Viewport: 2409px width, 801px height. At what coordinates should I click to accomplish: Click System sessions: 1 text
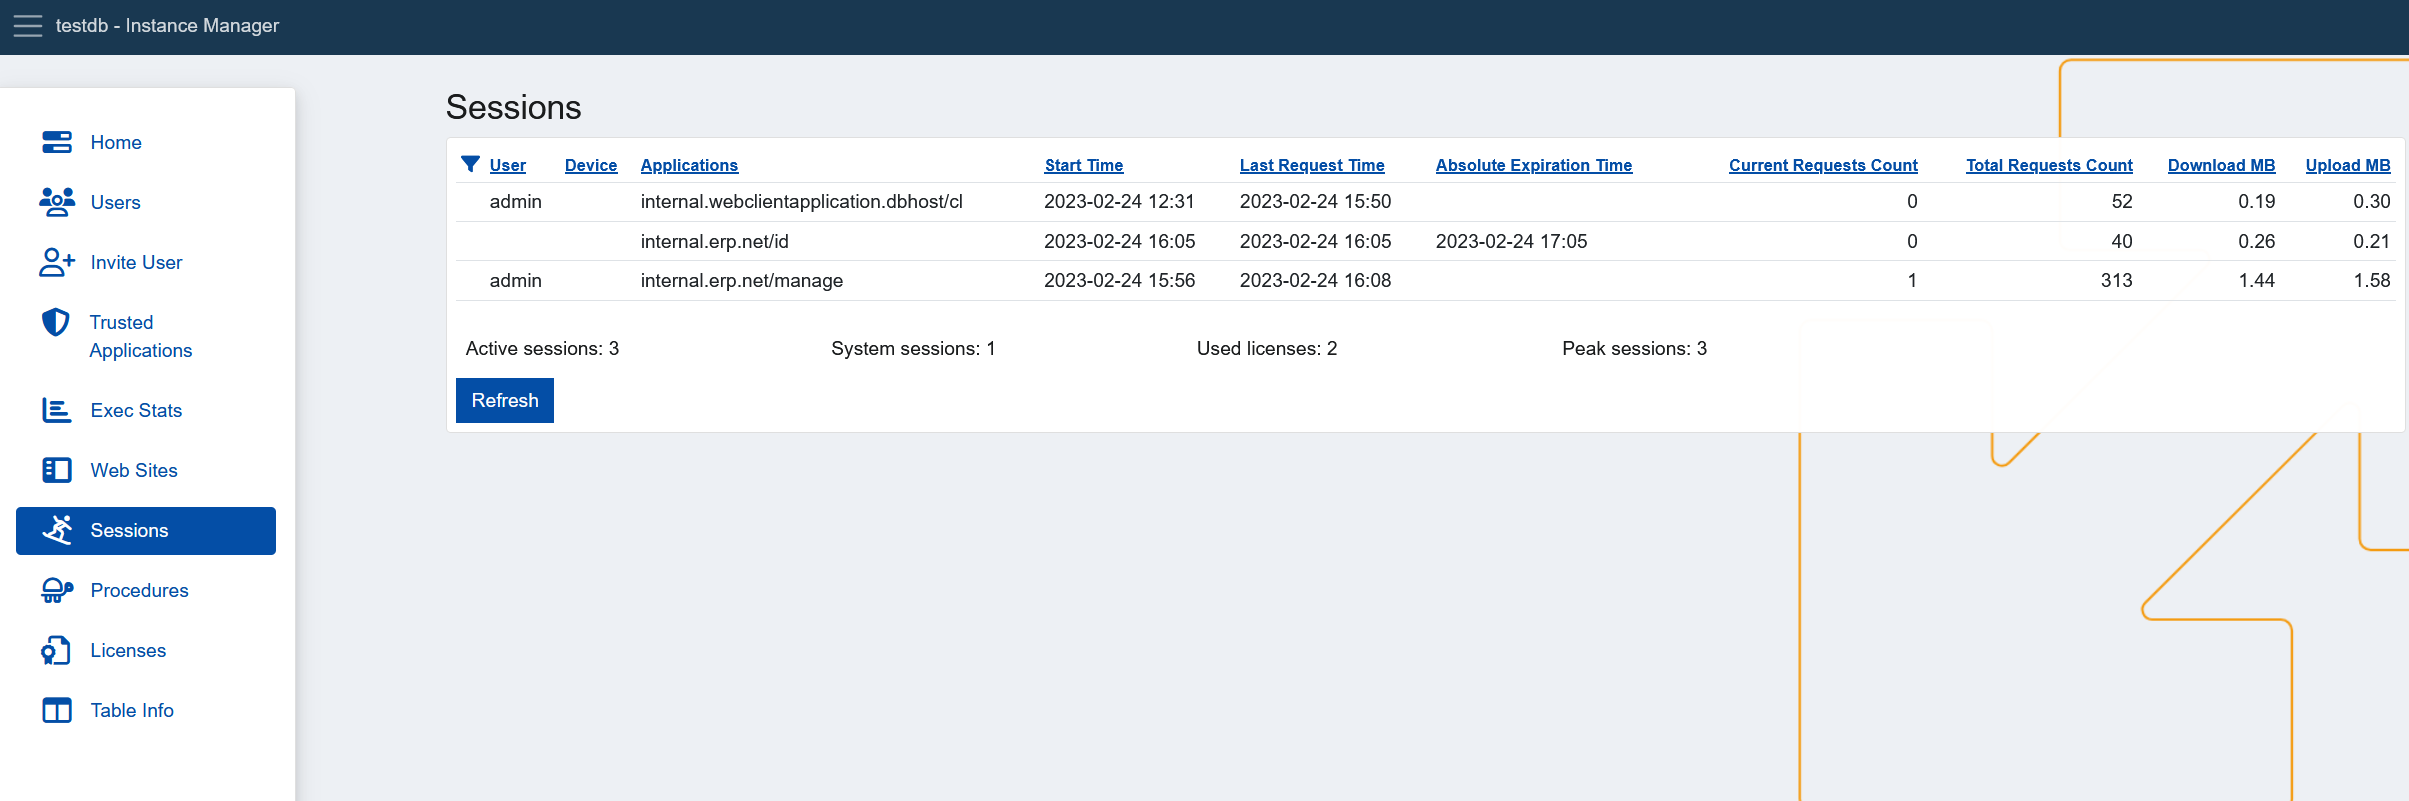coord(913,348)
